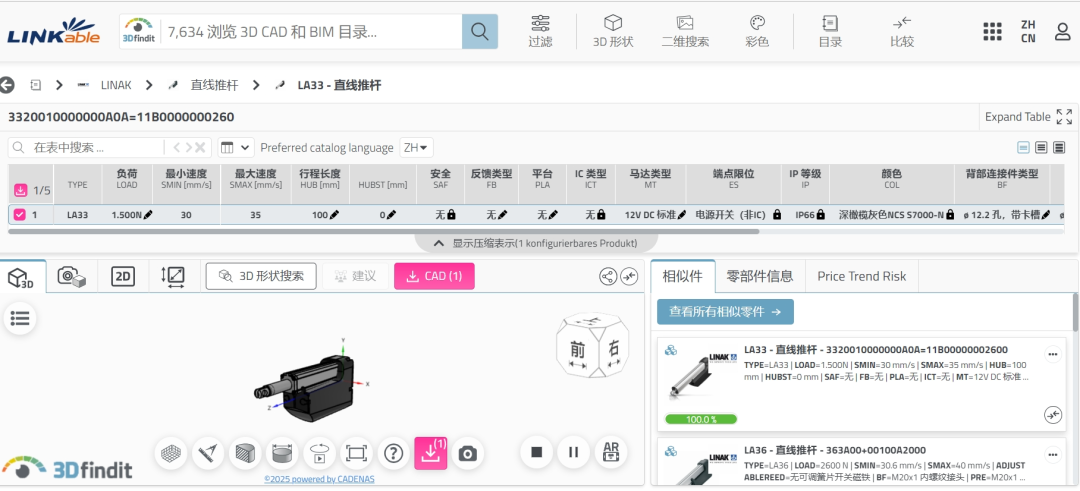Click the share icon above 3D viewer
This screenshot has height=491, width=1080.
pyautogui.click(x=608, y=277)
